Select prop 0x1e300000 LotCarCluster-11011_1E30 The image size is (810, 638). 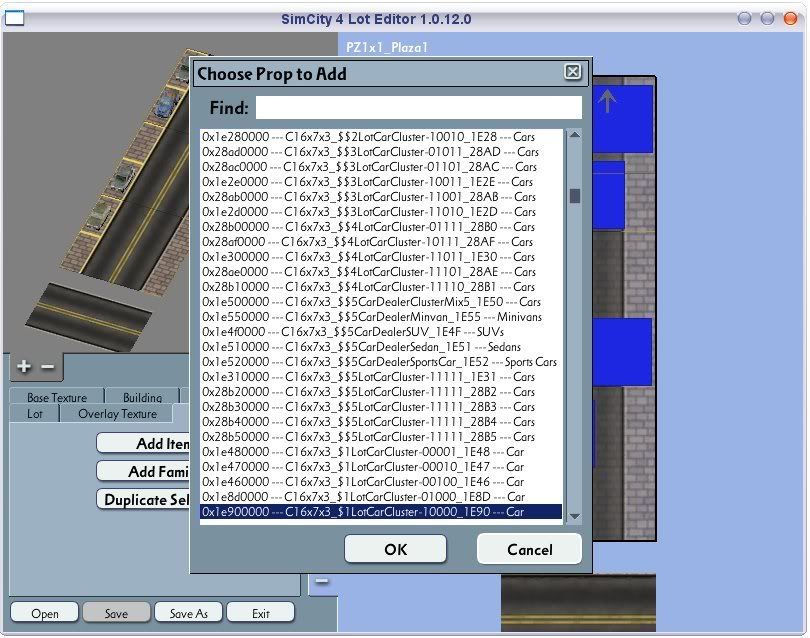point(381,257)
